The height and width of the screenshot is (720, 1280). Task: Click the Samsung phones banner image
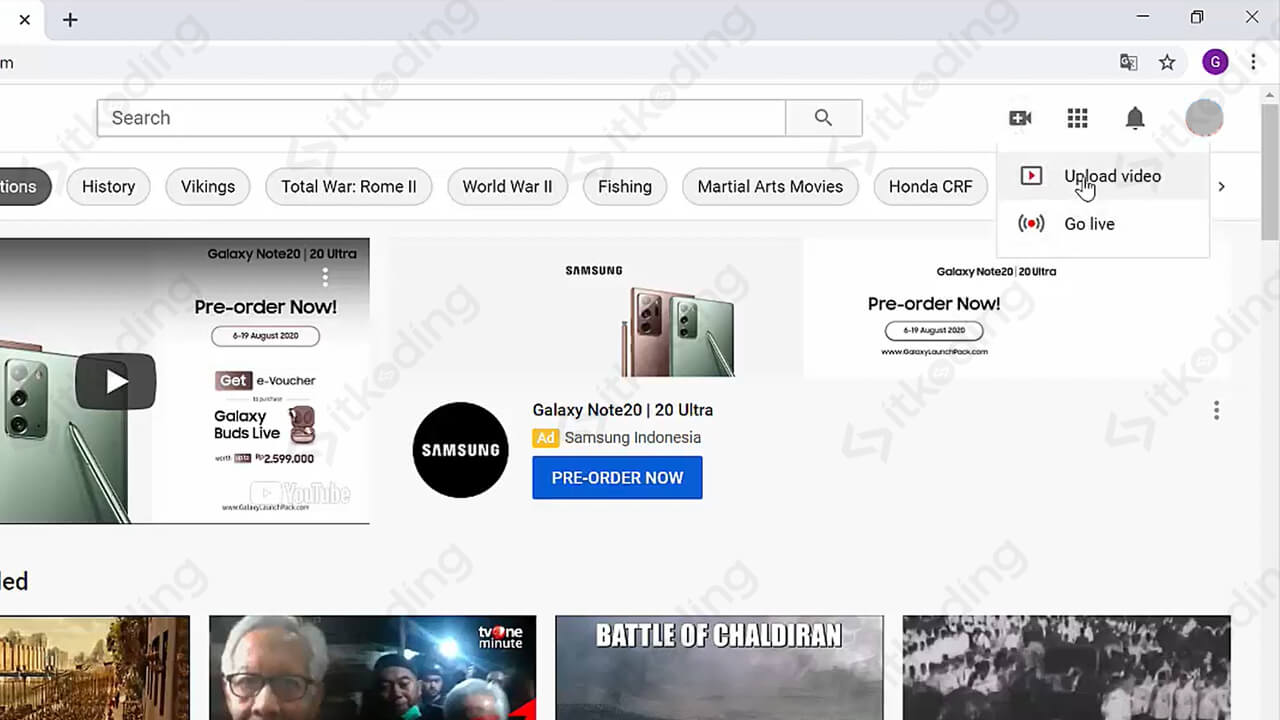pos(595,308)
